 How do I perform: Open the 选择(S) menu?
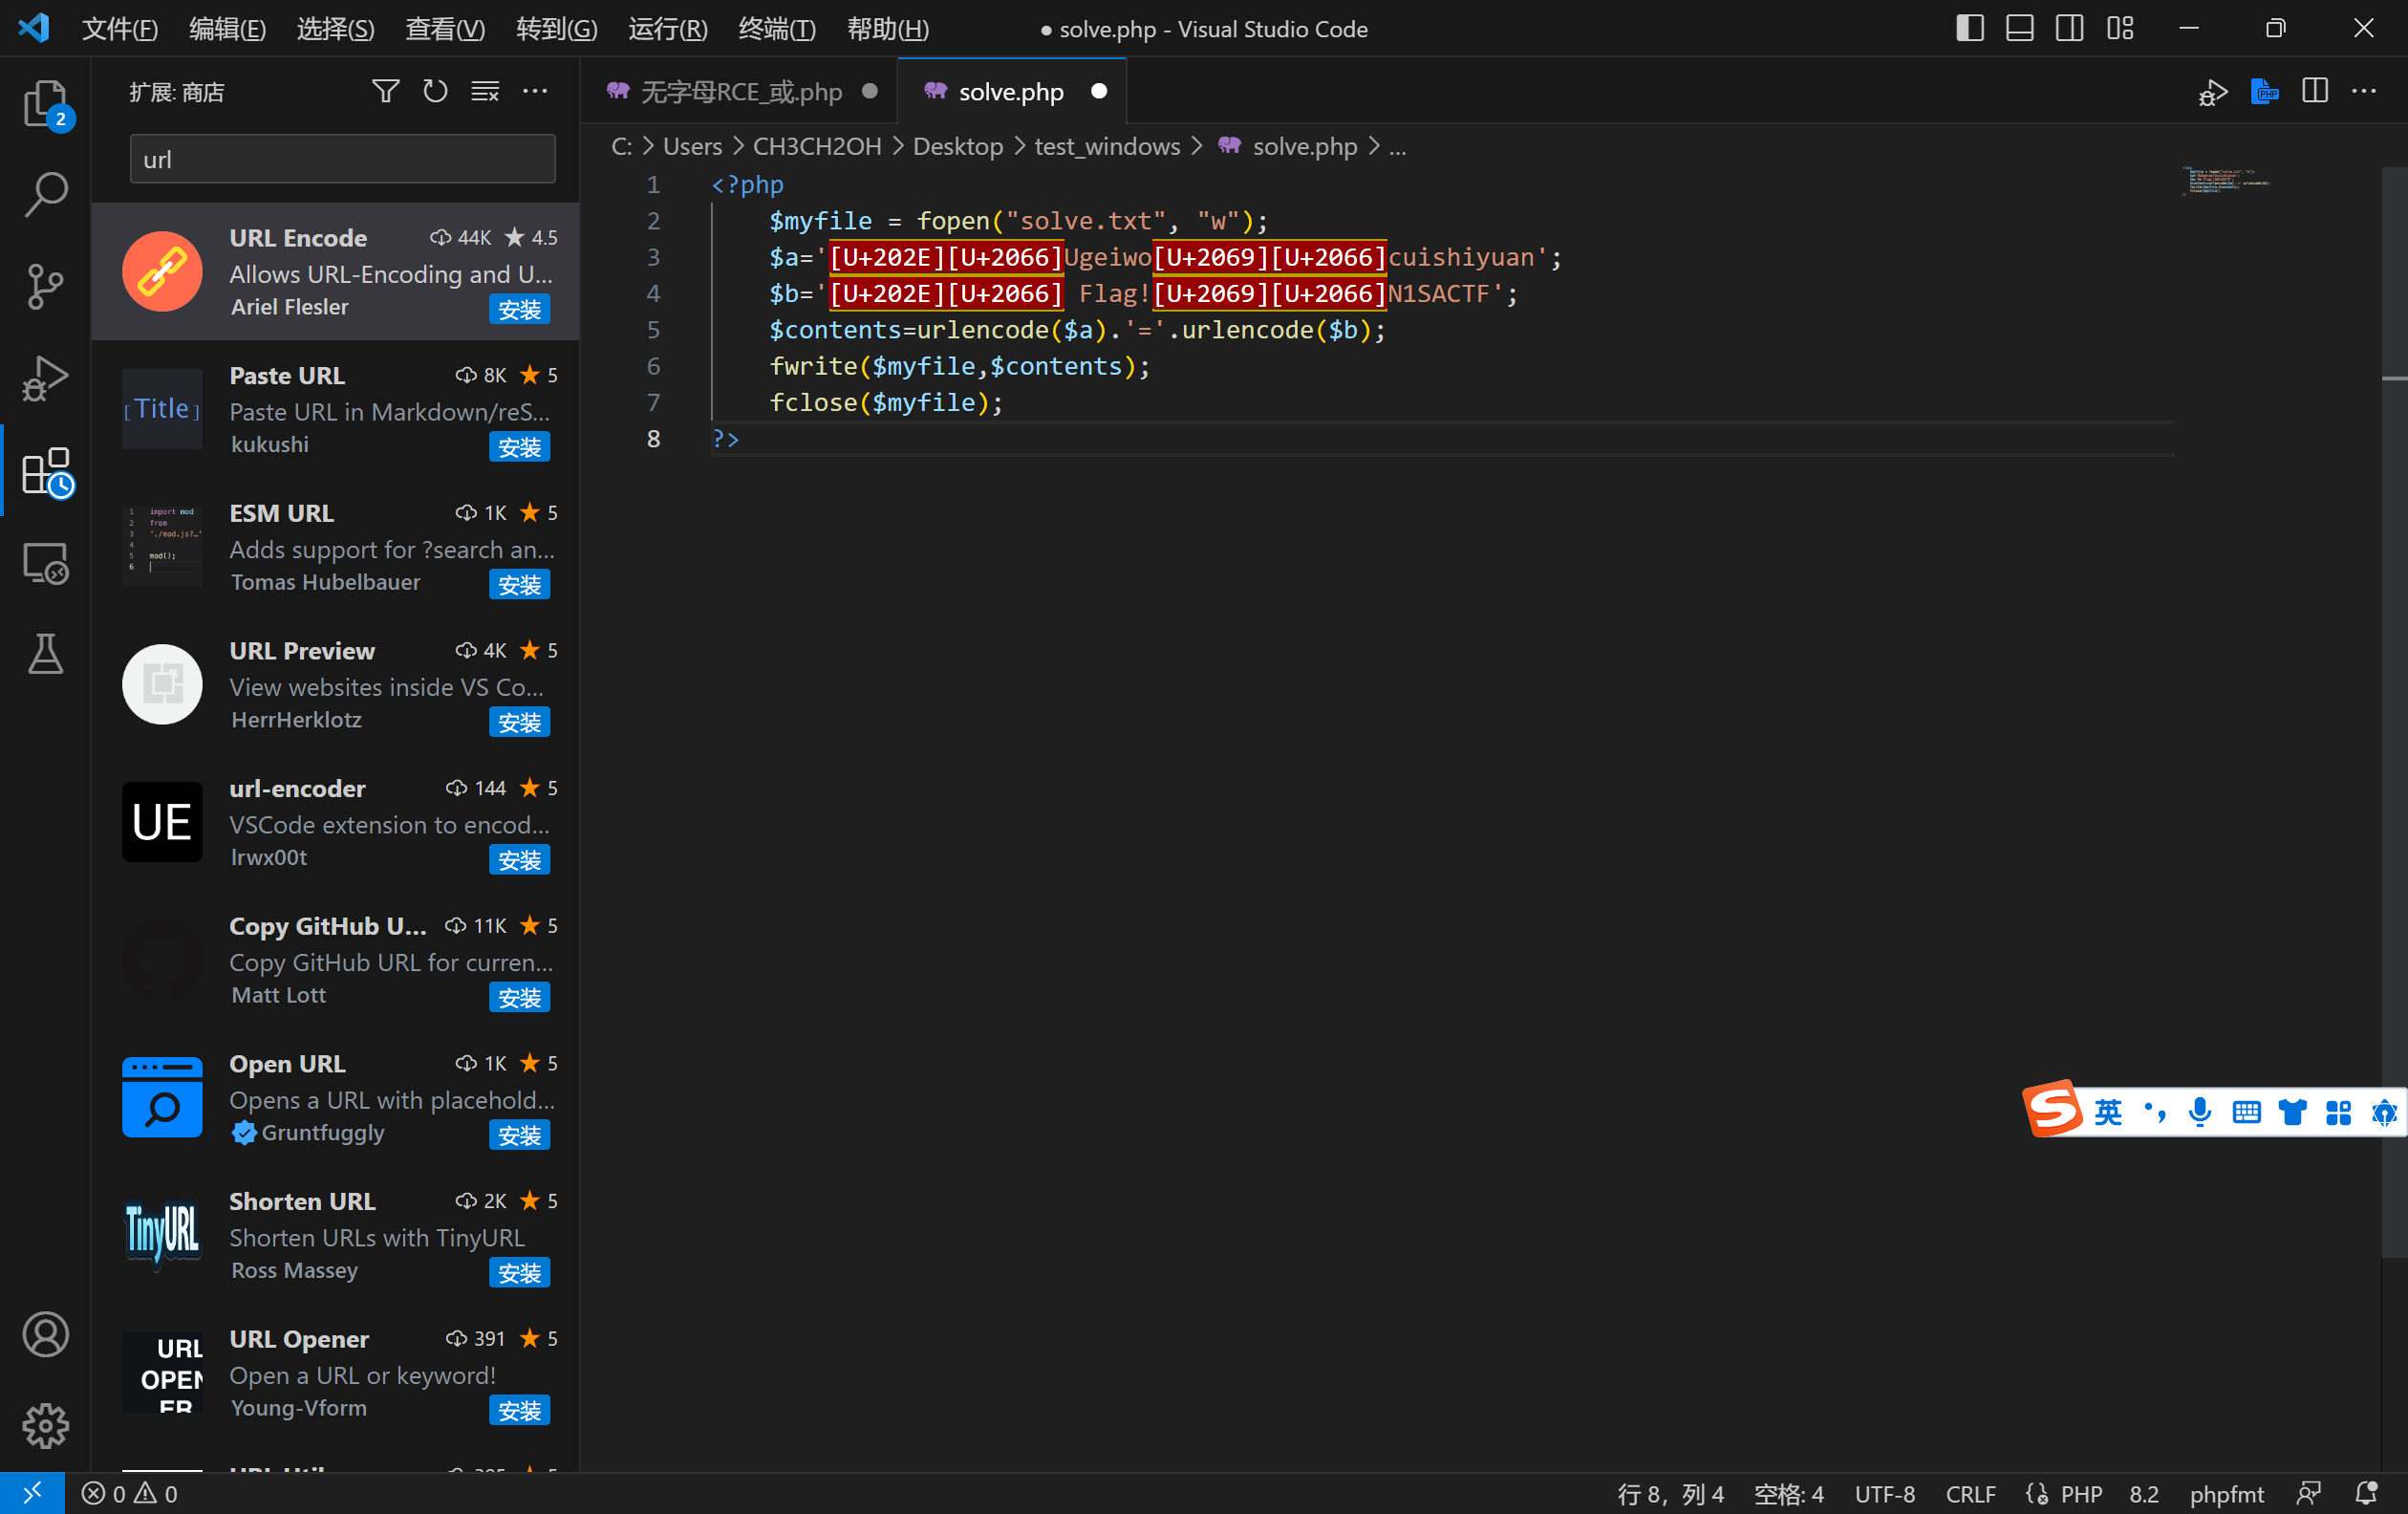pos(335,29)
